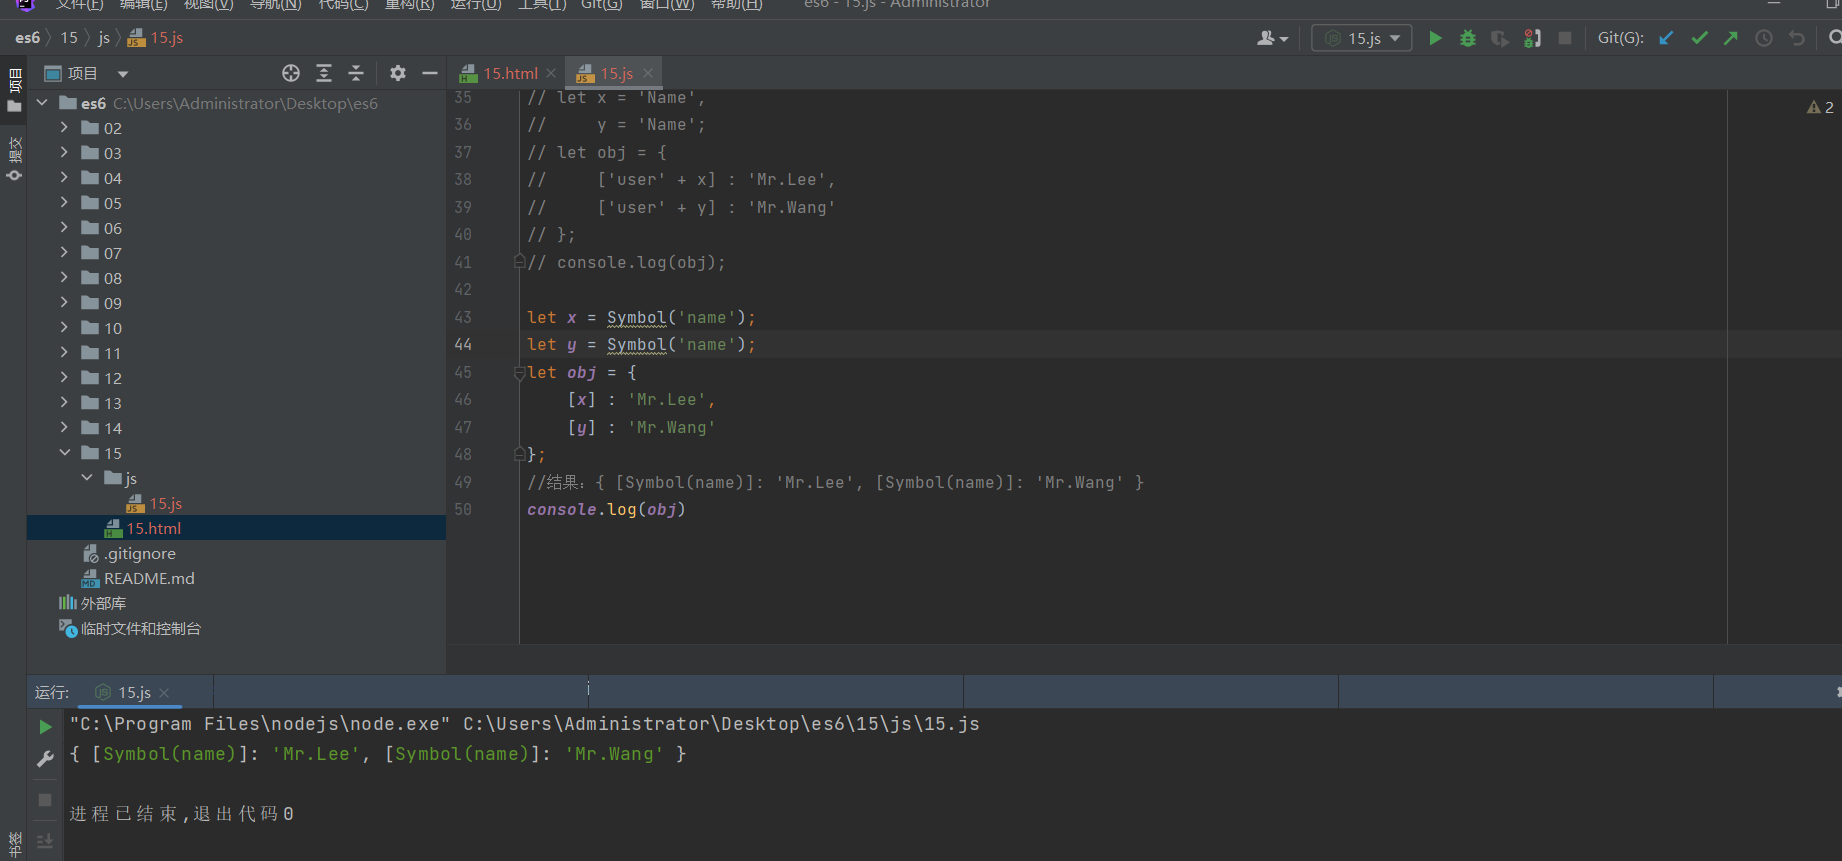This screenshot has height=861, width=1842.
Task: Expand all in project panel
Action: click(324, 73)
